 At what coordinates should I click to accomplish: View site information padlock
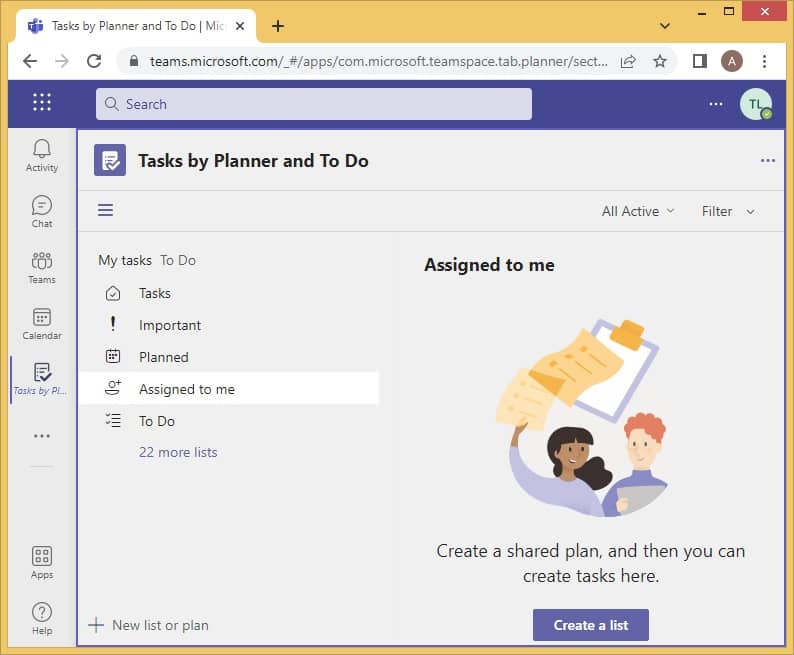[x=134, y=61]
